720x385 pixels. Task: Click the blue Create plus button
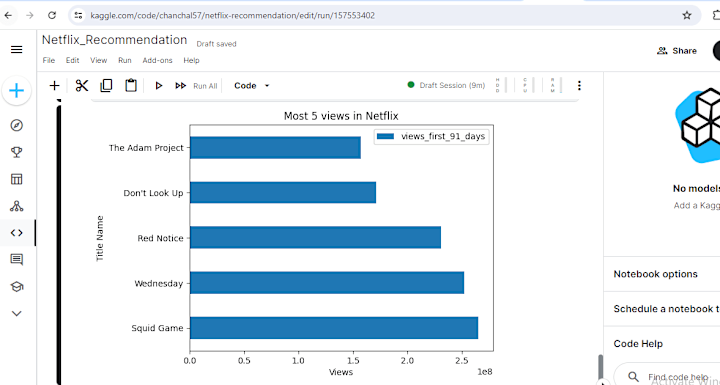point(17,91)
